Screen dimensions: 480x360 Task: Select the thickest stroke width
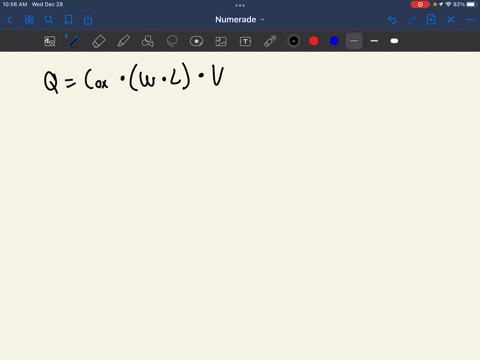pyautogui.click(x=394, y=41)
